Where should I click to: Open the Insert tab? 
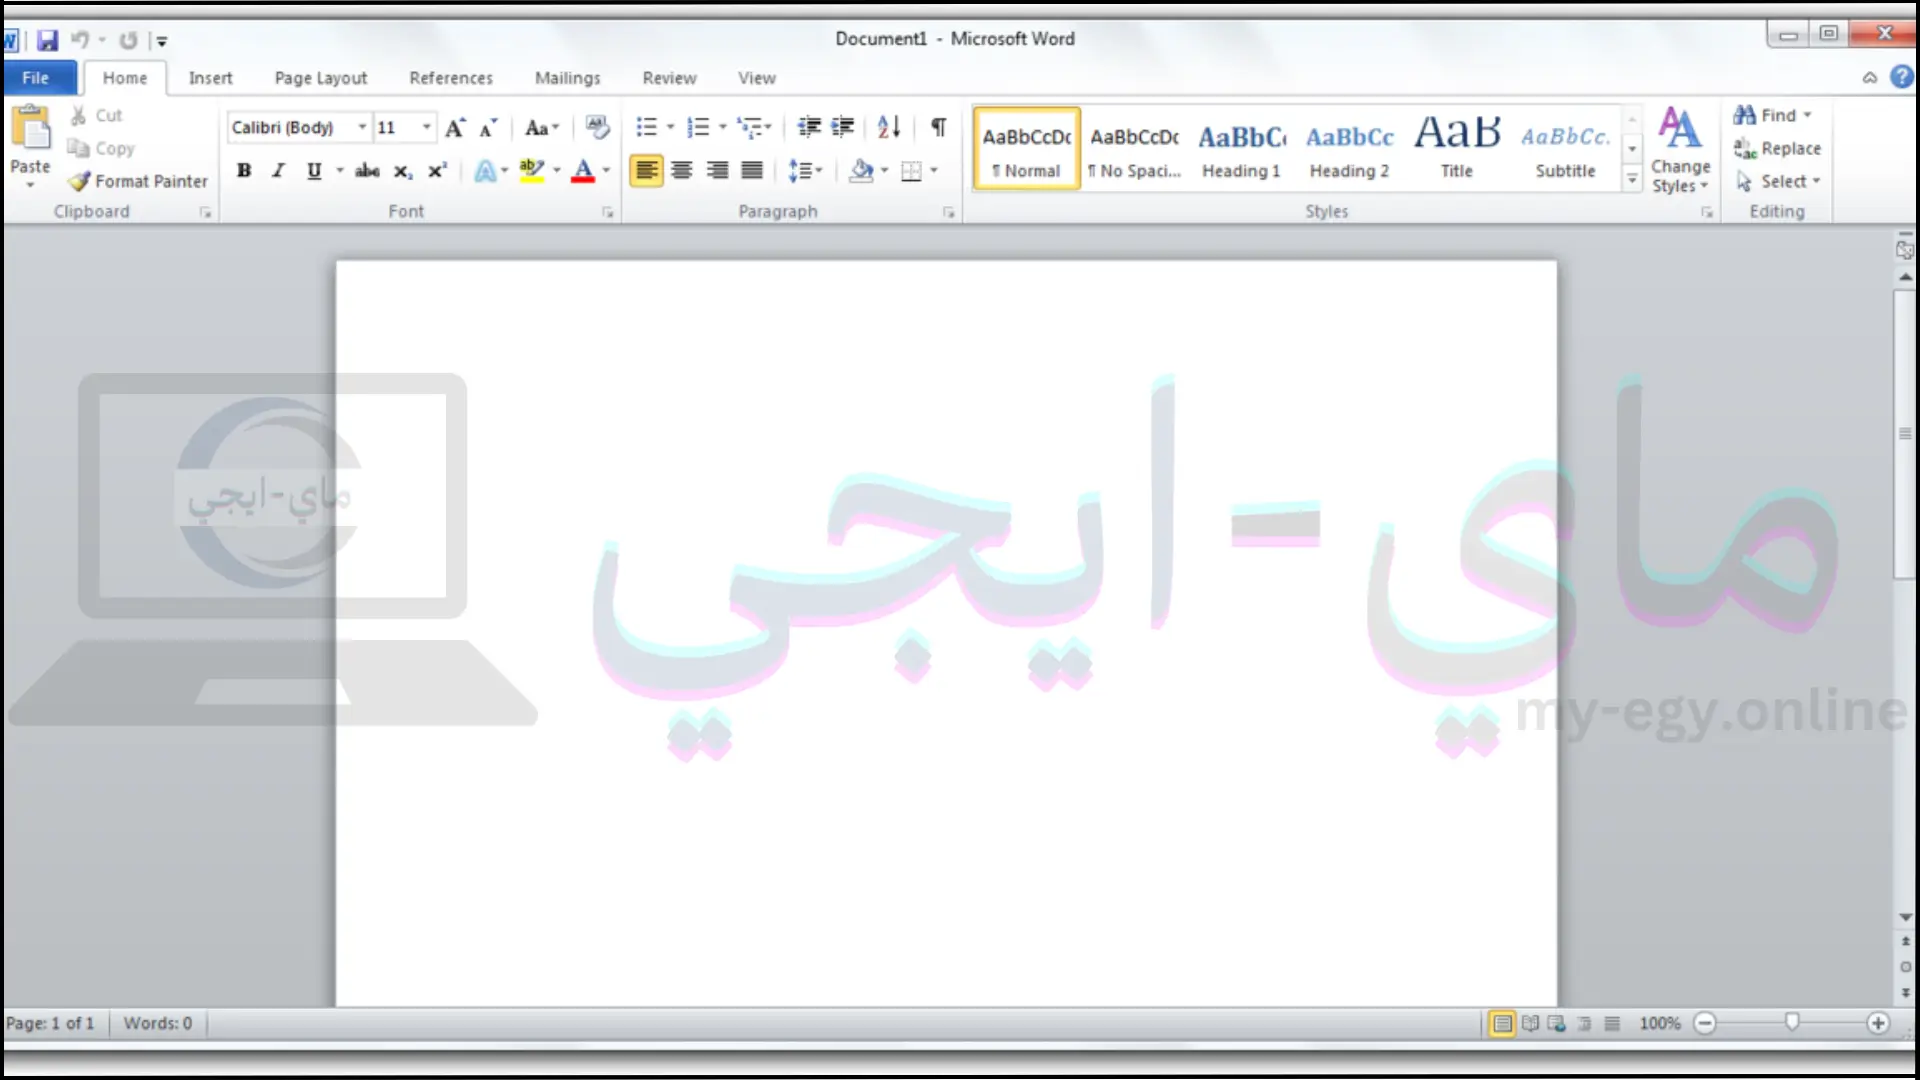(x=210, y=78)
